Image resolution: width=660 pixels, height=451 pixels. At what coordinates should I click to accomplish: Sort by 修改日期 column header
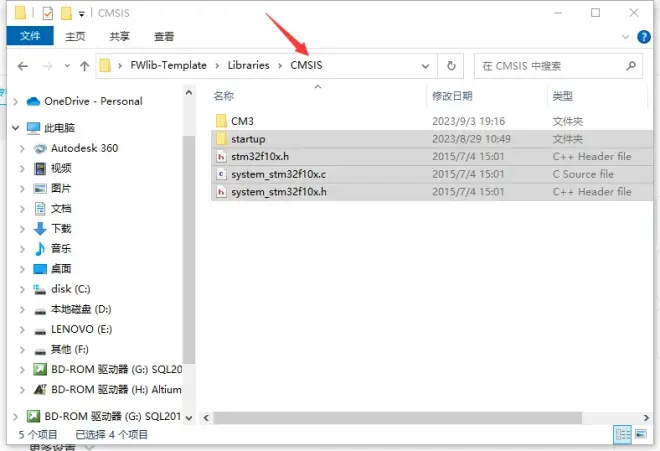pyautogui.click(x=452, y=96)
